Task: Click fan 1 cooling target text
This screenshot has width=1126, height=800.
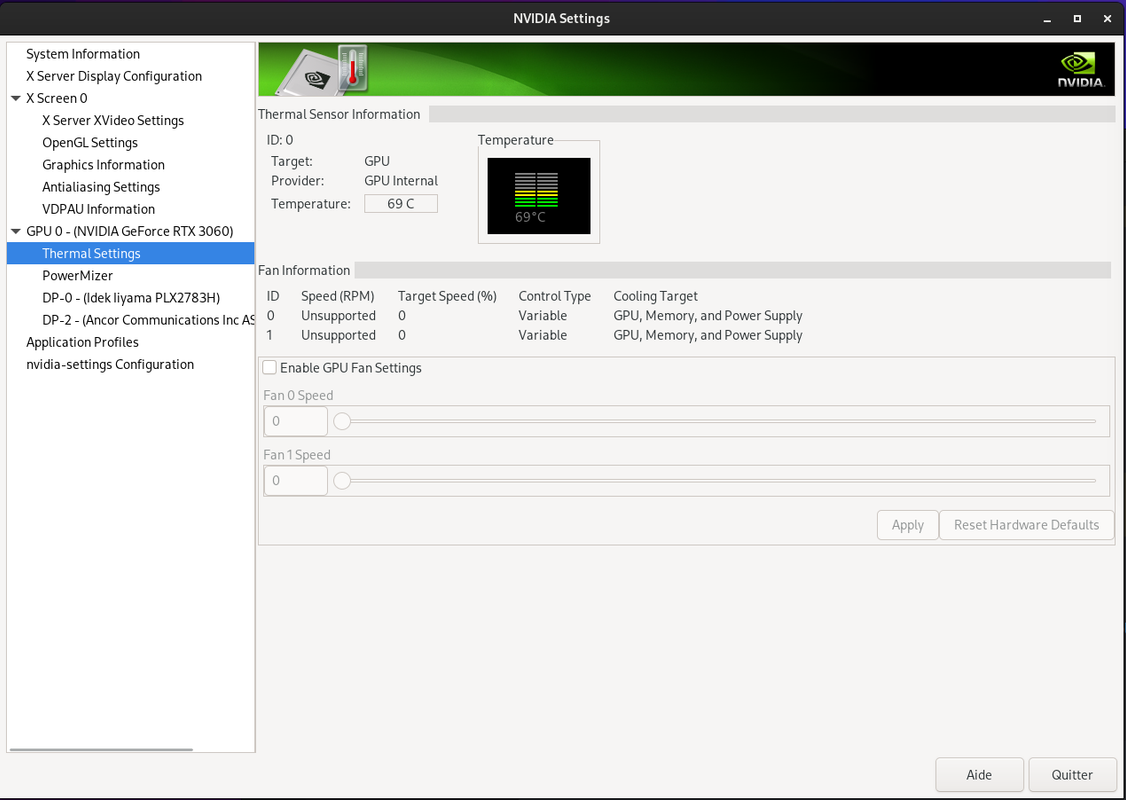Action: pyautogui.click(x=708, y=335)
